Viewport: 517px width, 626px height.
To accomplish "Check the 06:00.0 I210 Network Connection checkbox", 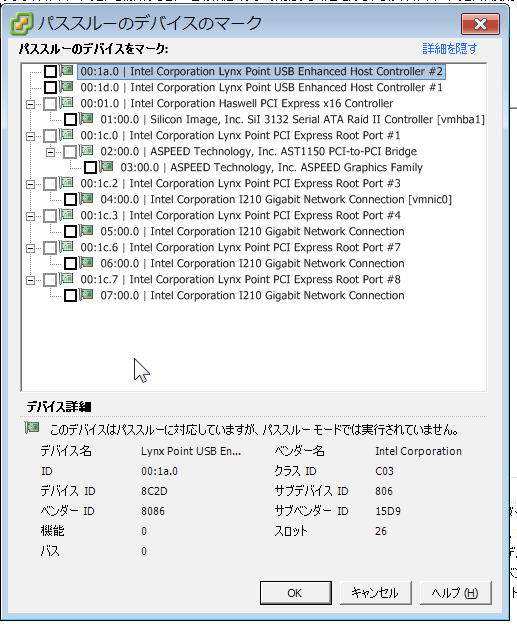I will [70, 263].
